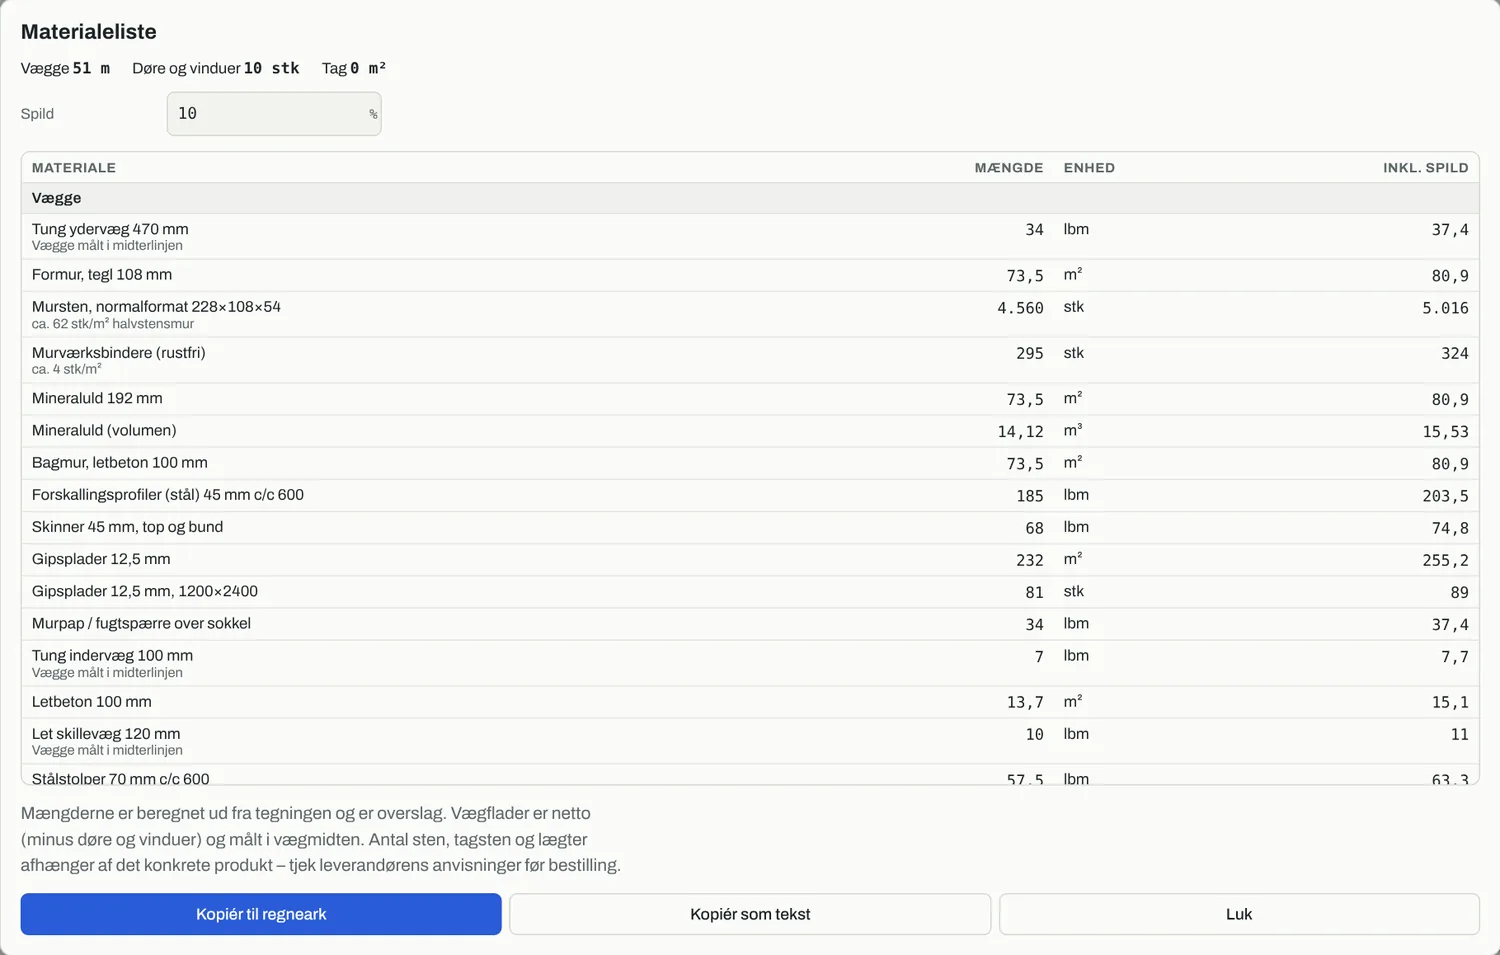1500x955 pixels.
Task: Click the INKL. SPILD column header
Action: (x=1426, y=168)
